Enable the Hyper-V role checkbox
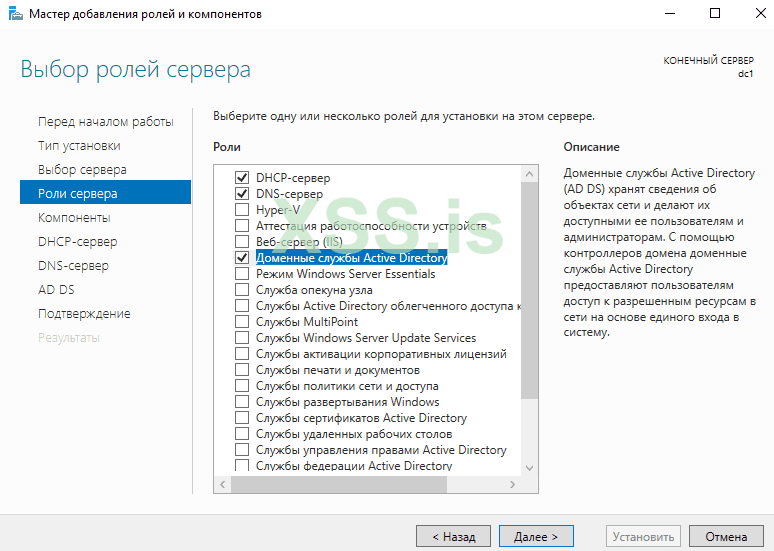Viewport: 774px width, 551px height. point(242,209)
